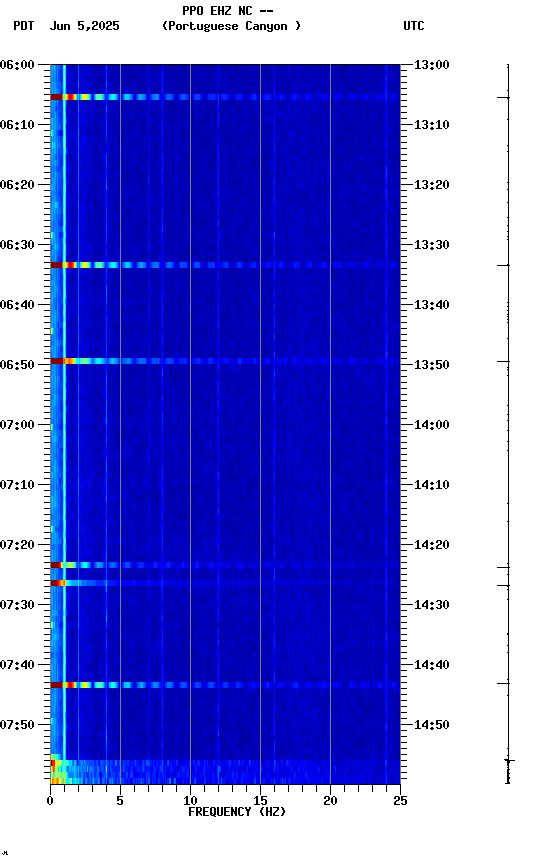Click the 14:20 UTC time label

click(432, 546)
